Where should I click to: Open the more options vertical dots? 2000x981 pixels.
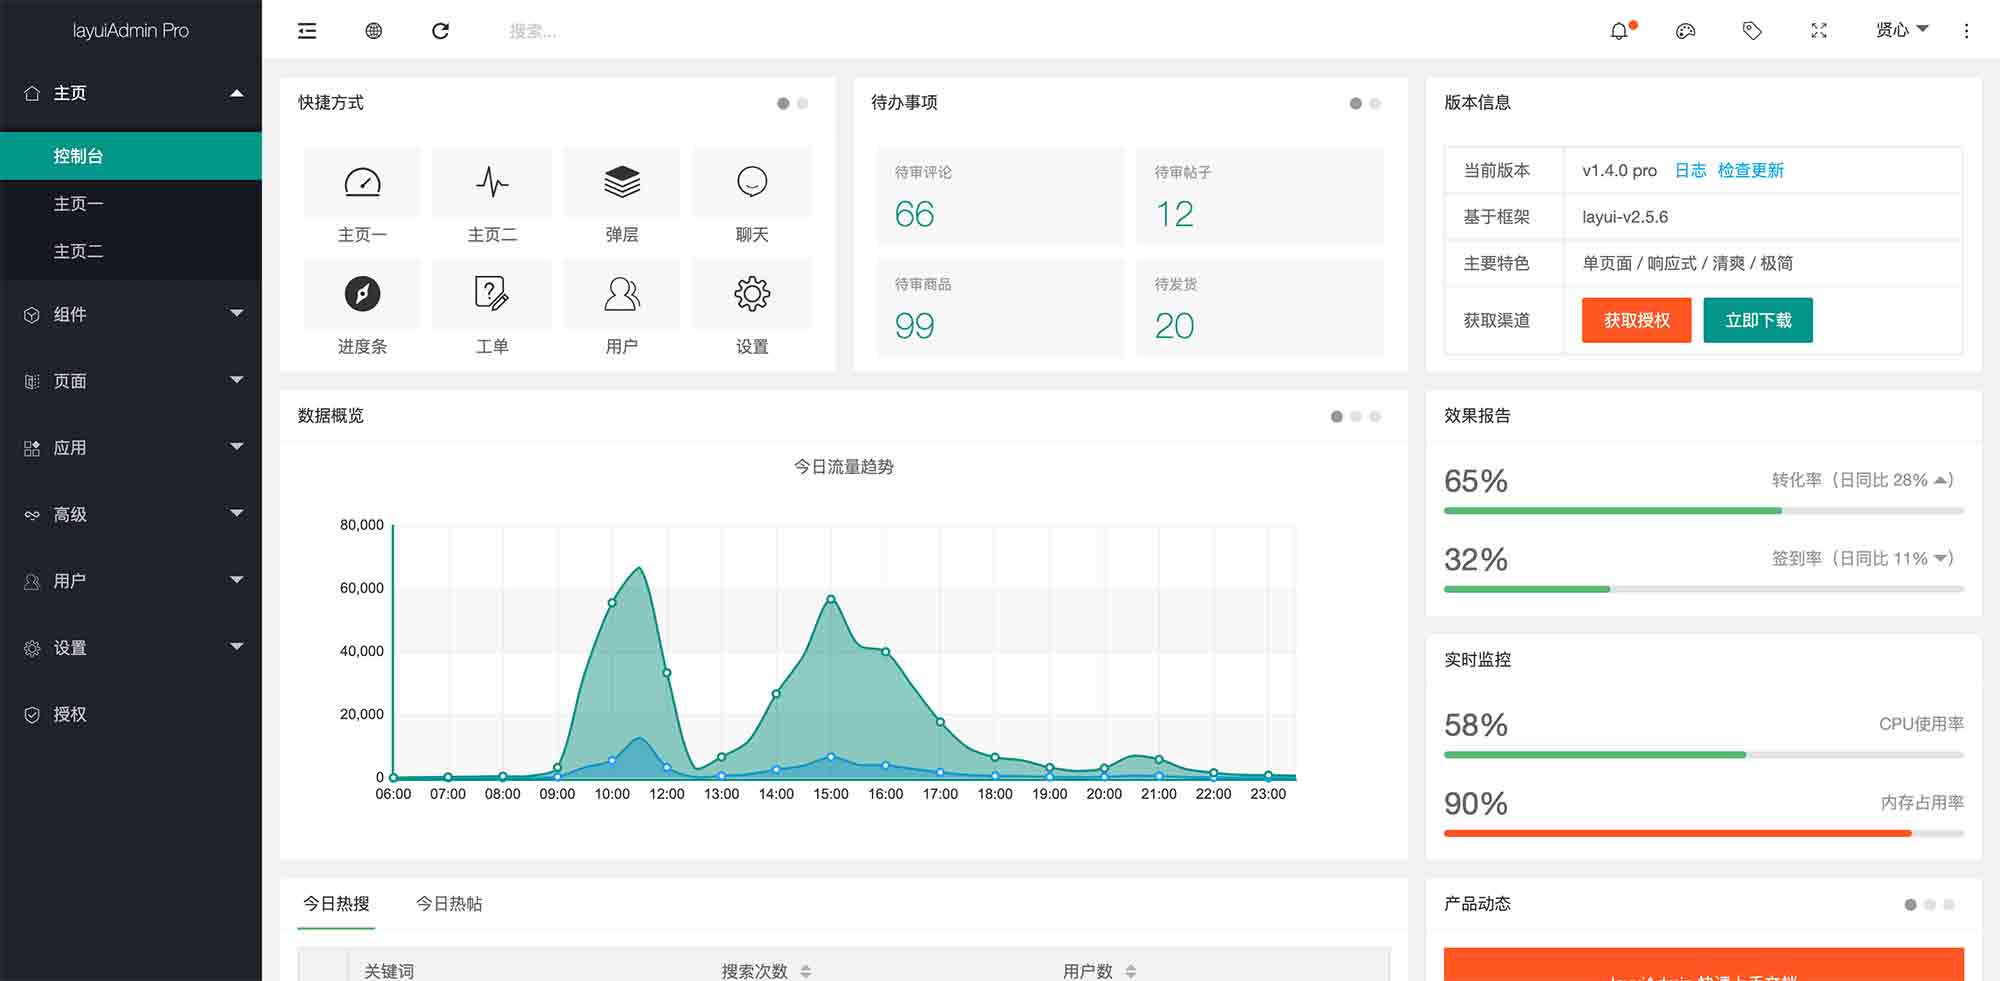pyautogui.click(x=1966, y=31)
